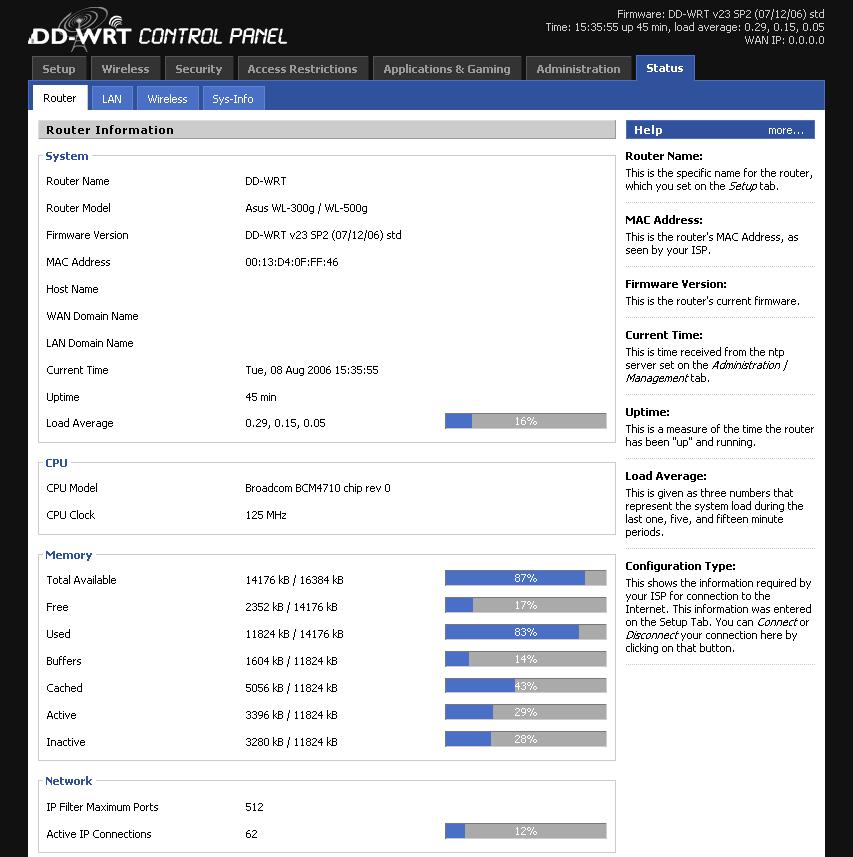Open Applications & Gaming tab
The width and height of the screenshot is (853, 857).
pyautogui.click(x=446, y=69)
